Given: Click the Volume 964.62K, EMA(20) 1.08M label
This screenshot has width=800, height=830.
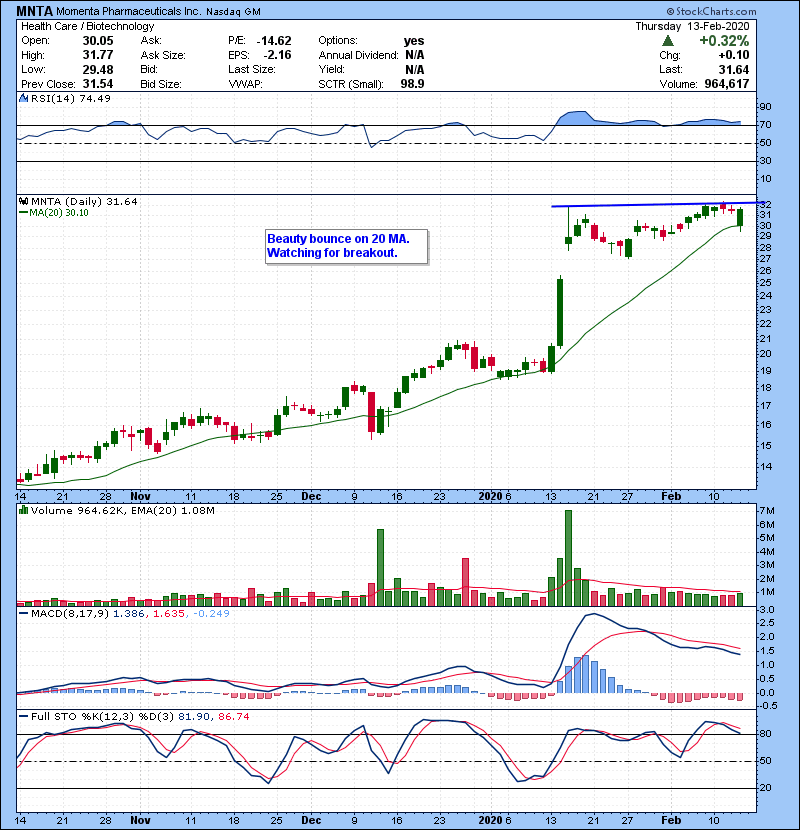Looking at the screenshot, I should click(122, 510).
